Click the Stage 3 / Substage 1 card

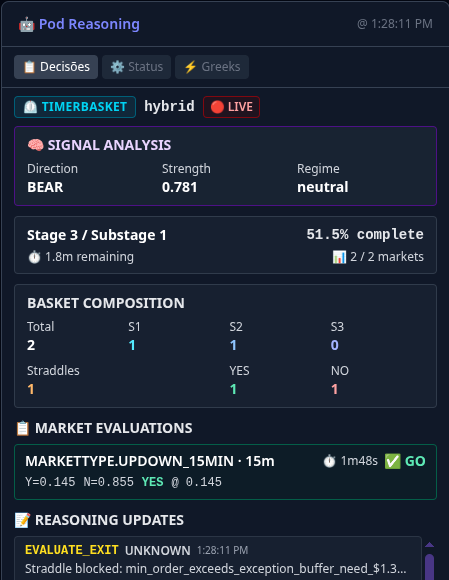(x=225, y=245)
